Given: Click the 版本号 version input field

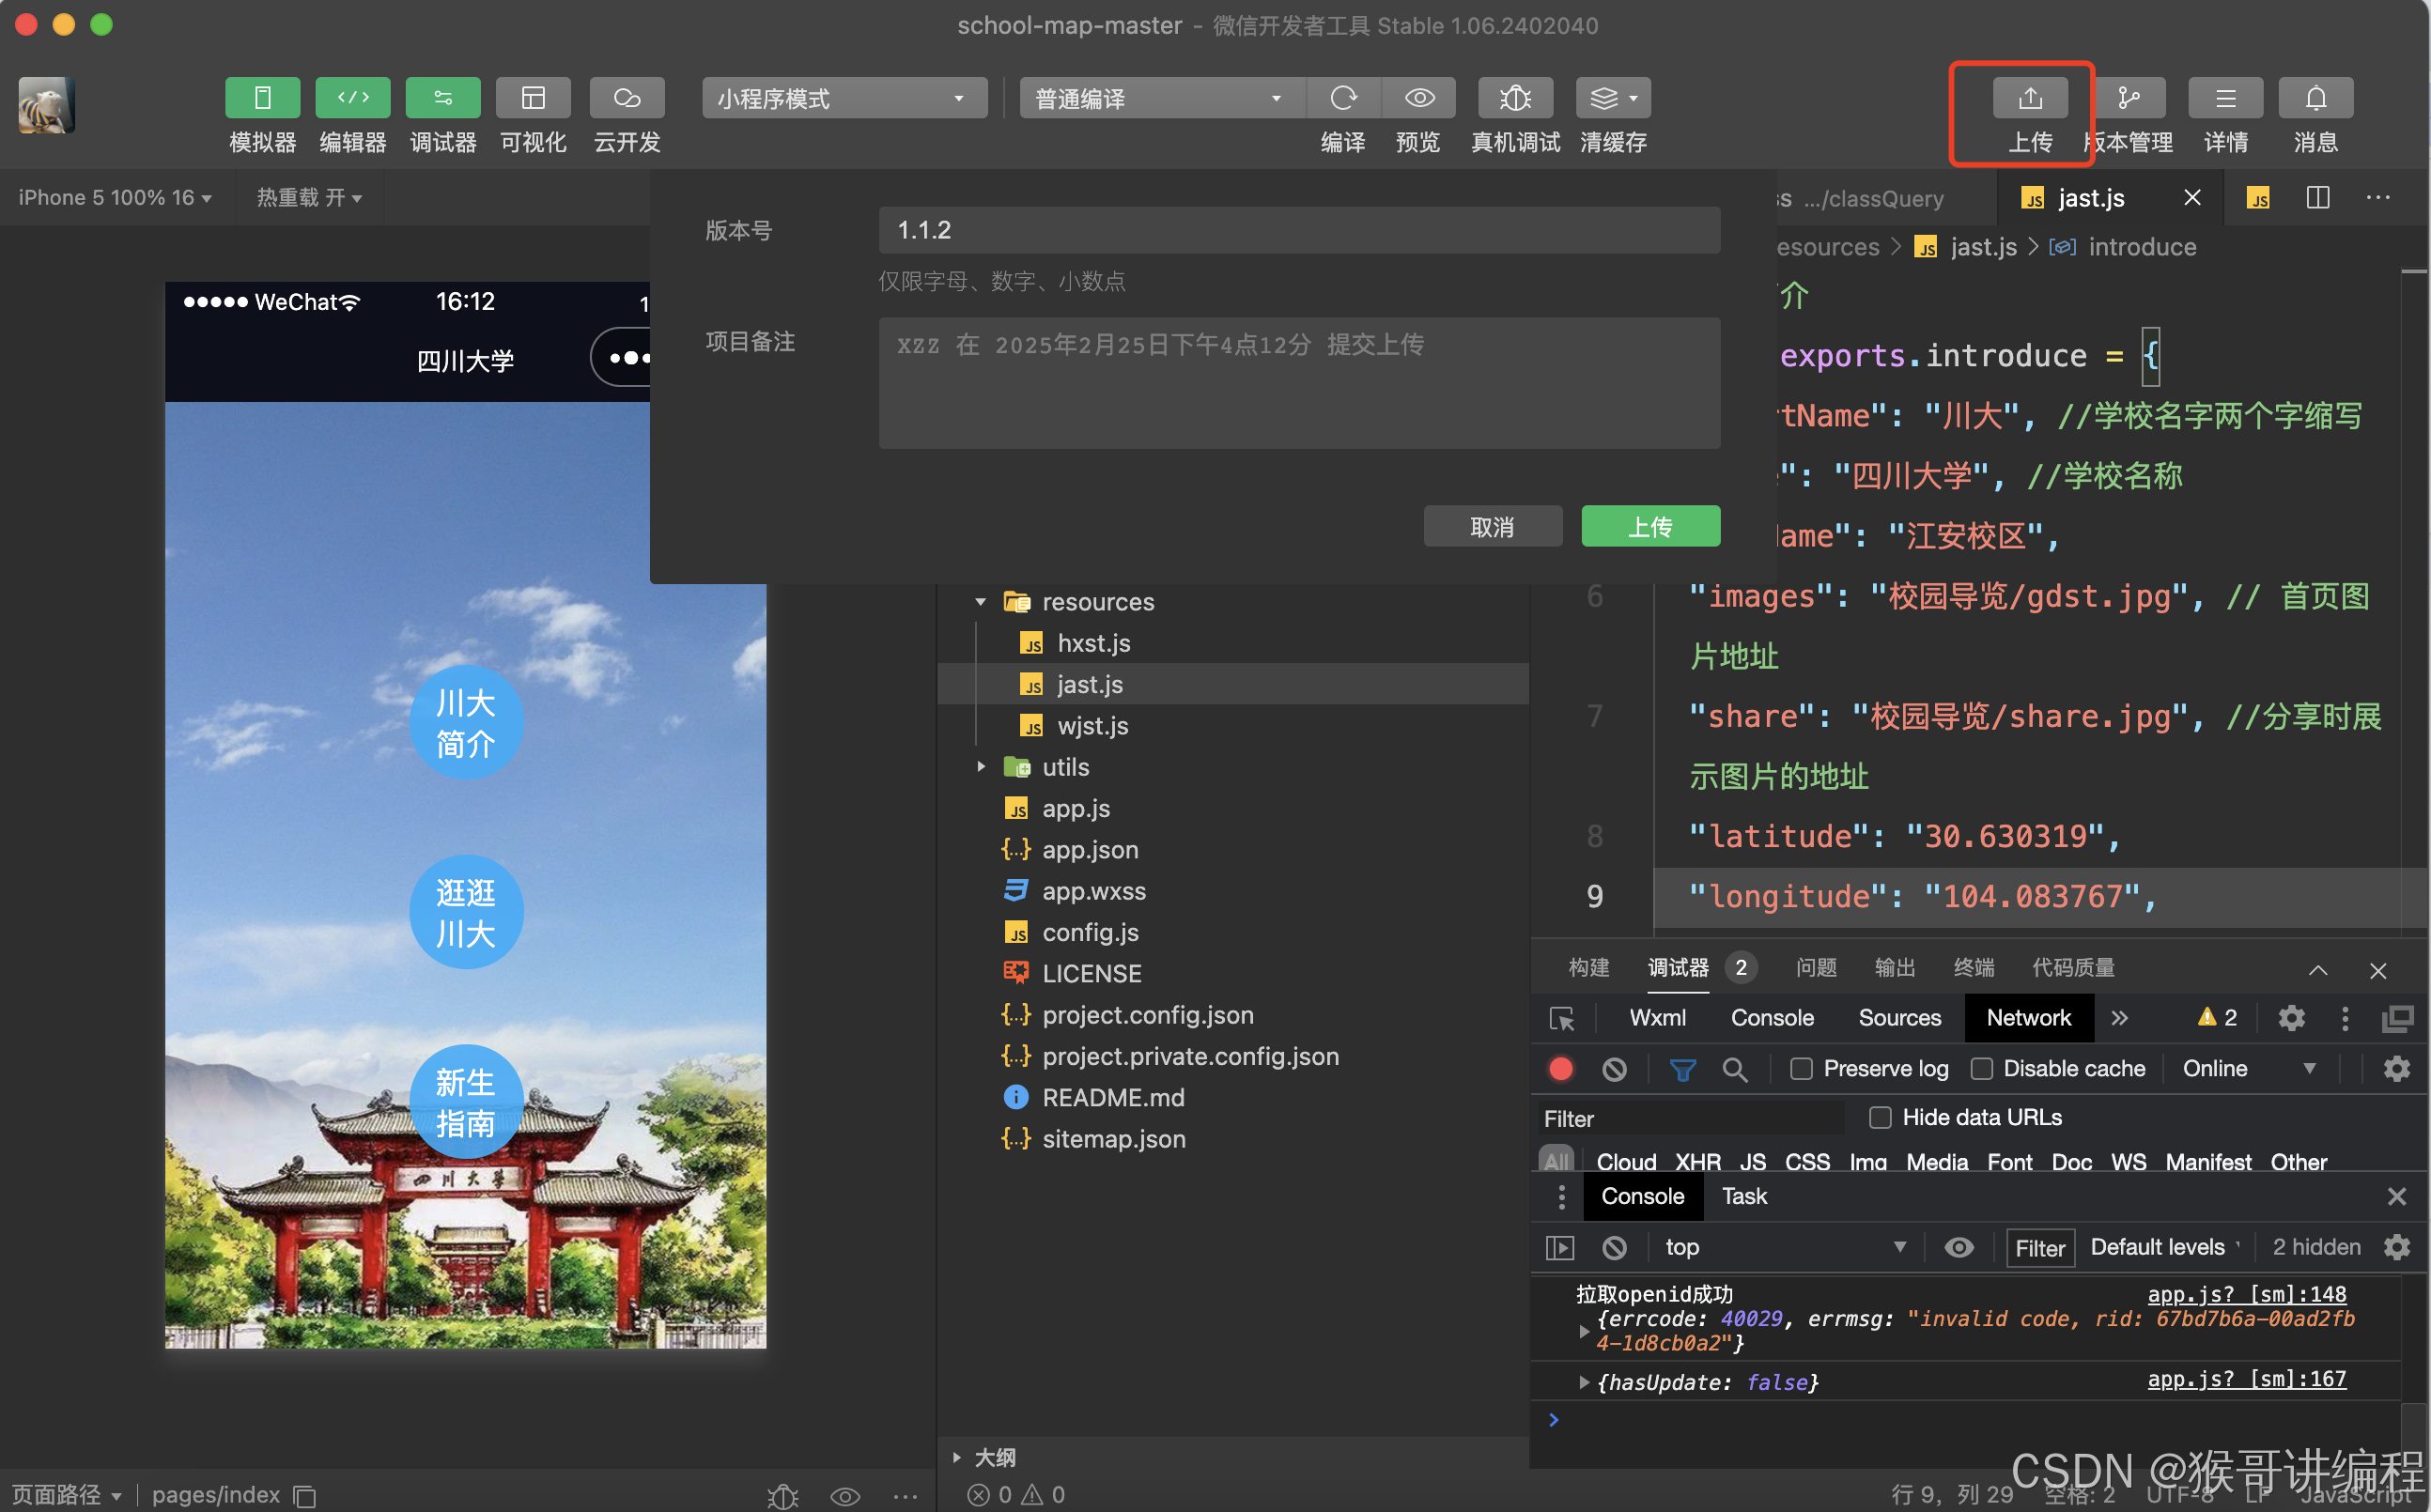Looking at the screenshot, I should tap(1298, 230).
